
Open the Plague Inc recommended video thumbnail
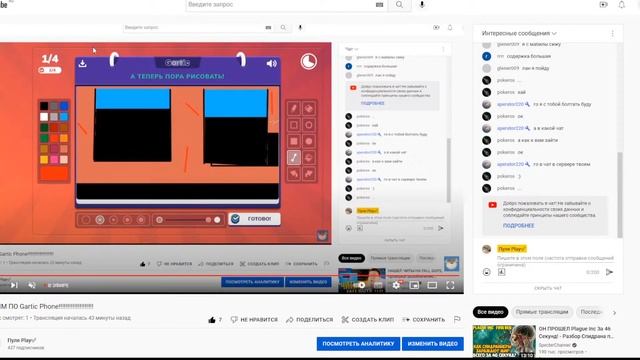pos(504,341)
